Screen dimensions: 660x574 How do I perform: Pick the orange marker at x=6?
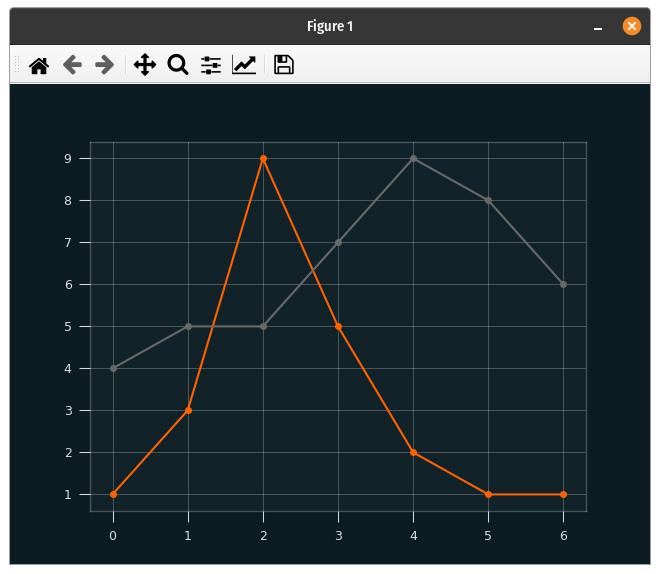(x=564, y=494)
